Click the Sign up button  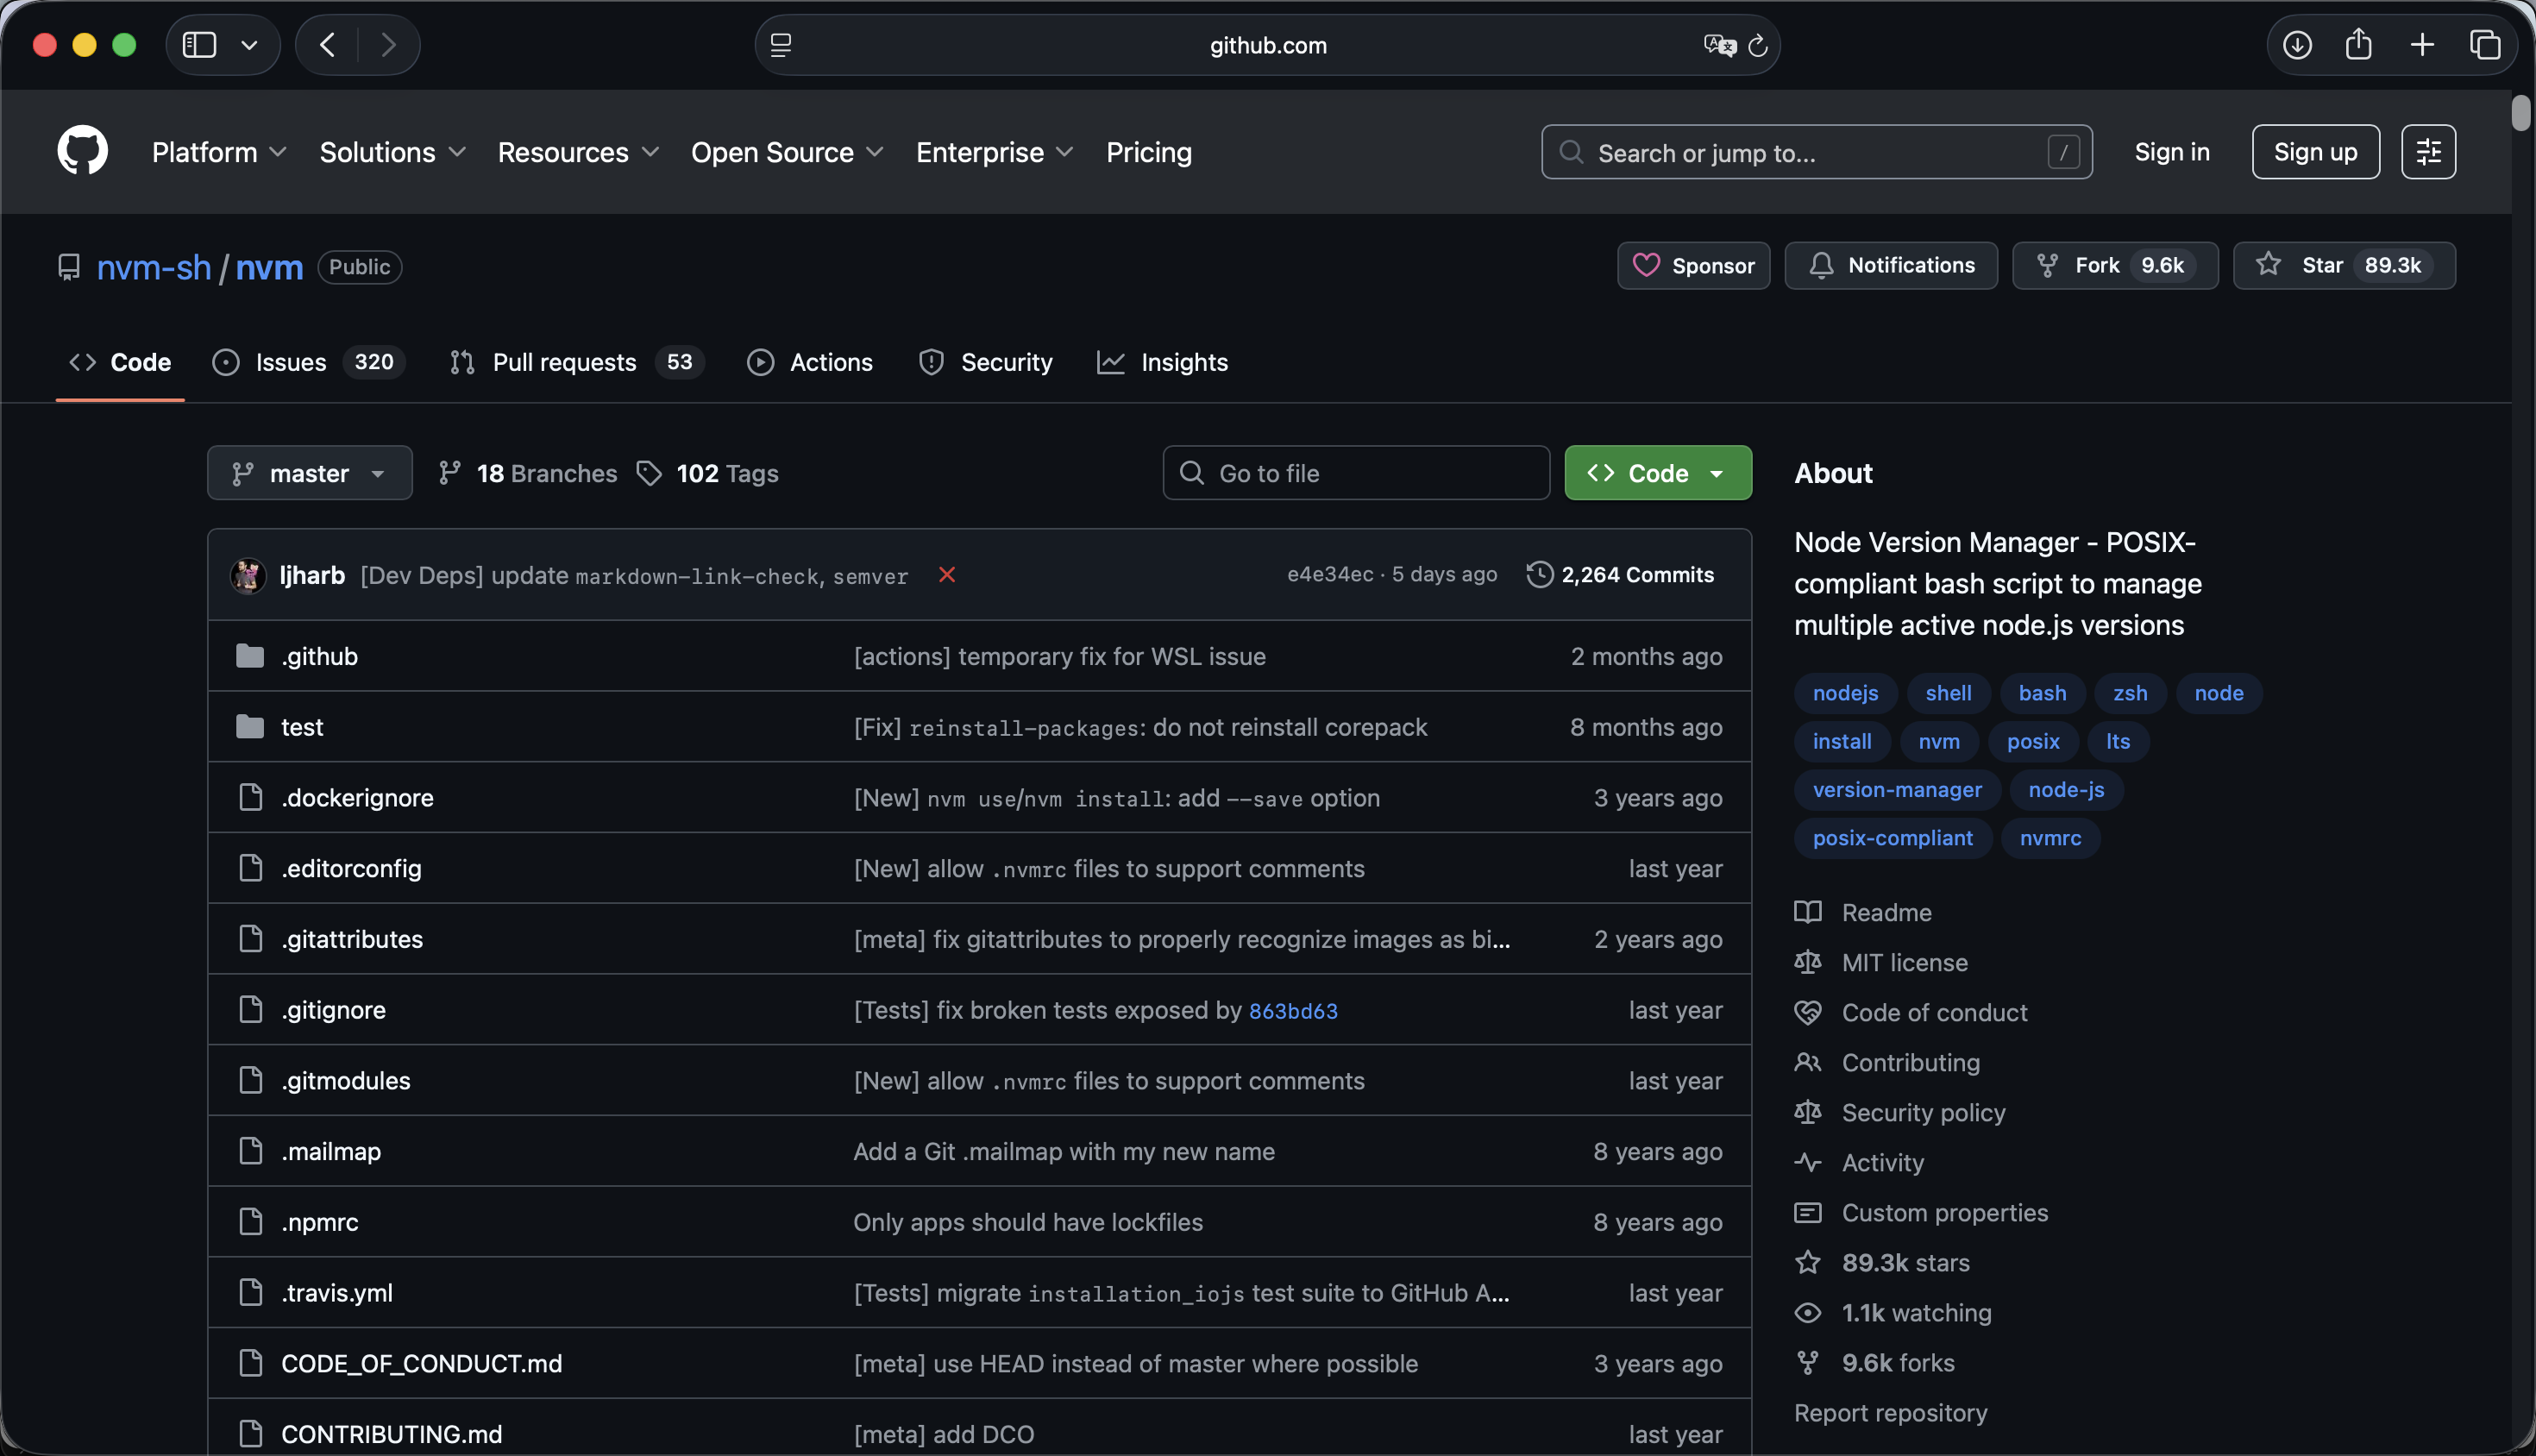pos(2314,152)
